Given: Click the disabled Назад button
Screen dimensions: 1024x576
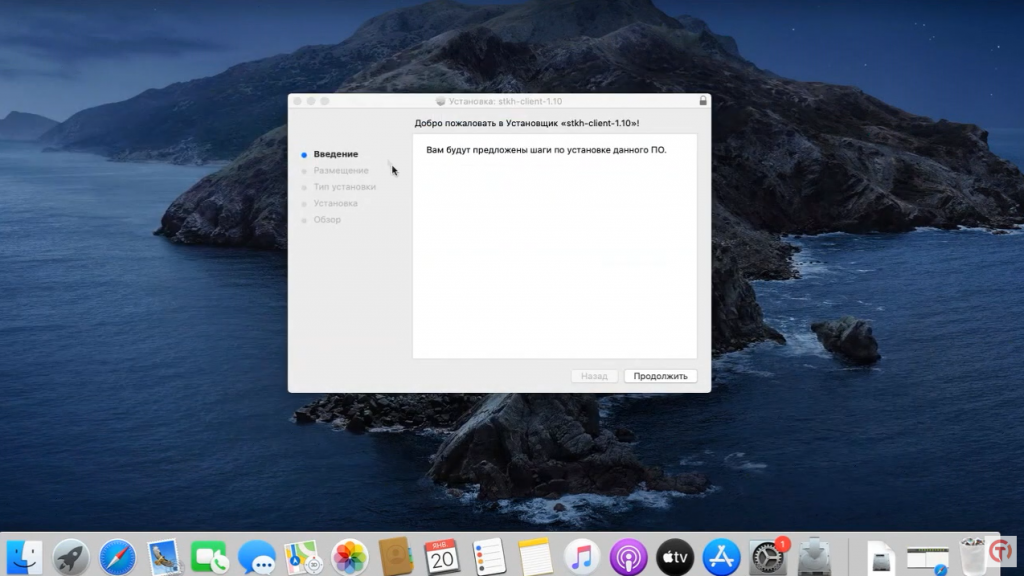Looking at the screenshot, I should click(x=594, y=376).
